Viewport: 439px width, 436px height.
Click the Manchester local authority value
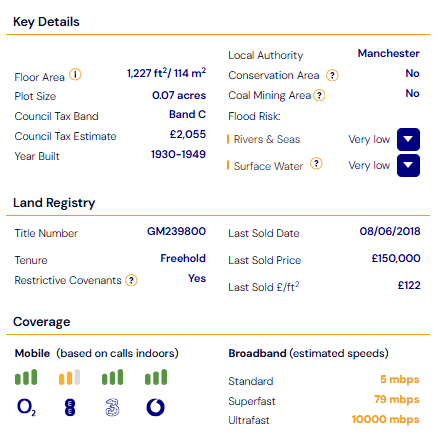[389, 53]
